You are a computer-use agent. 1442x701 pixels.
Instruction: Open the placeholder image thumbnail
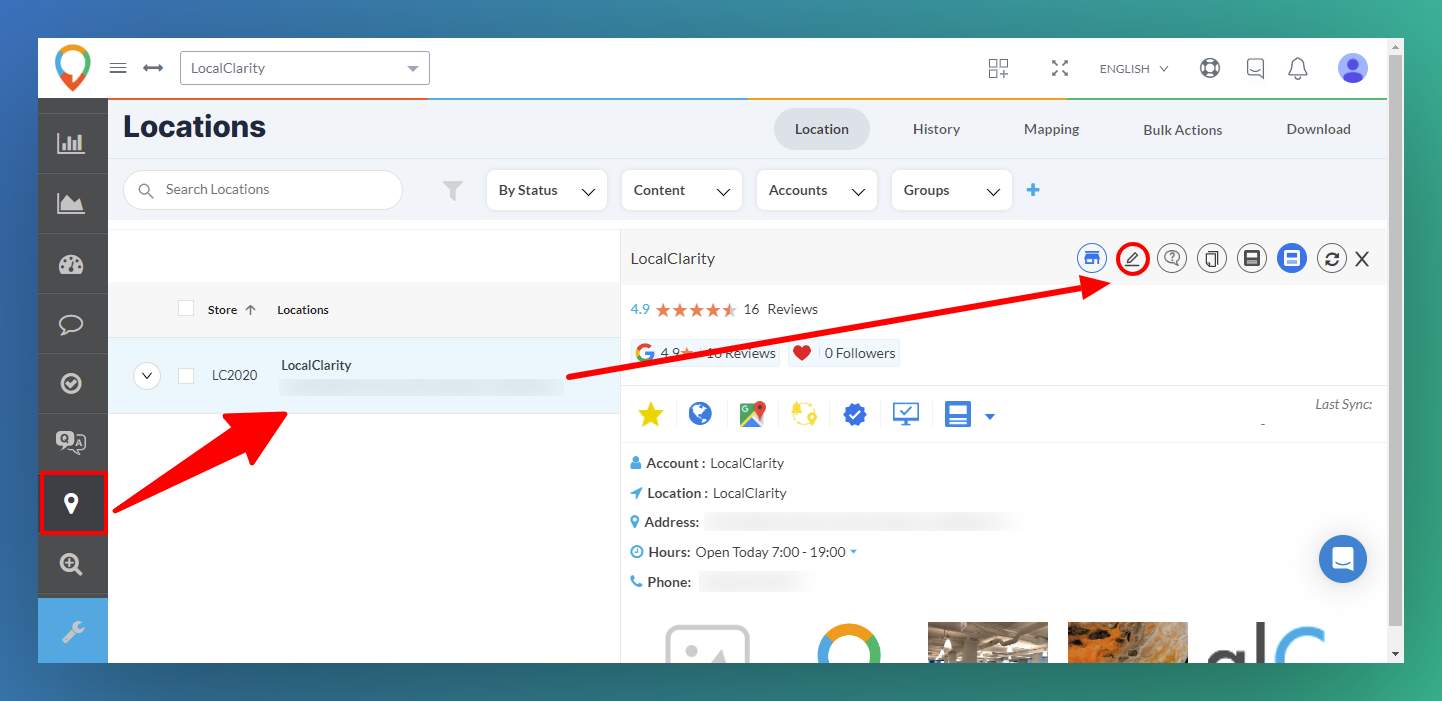pos(708,643)
